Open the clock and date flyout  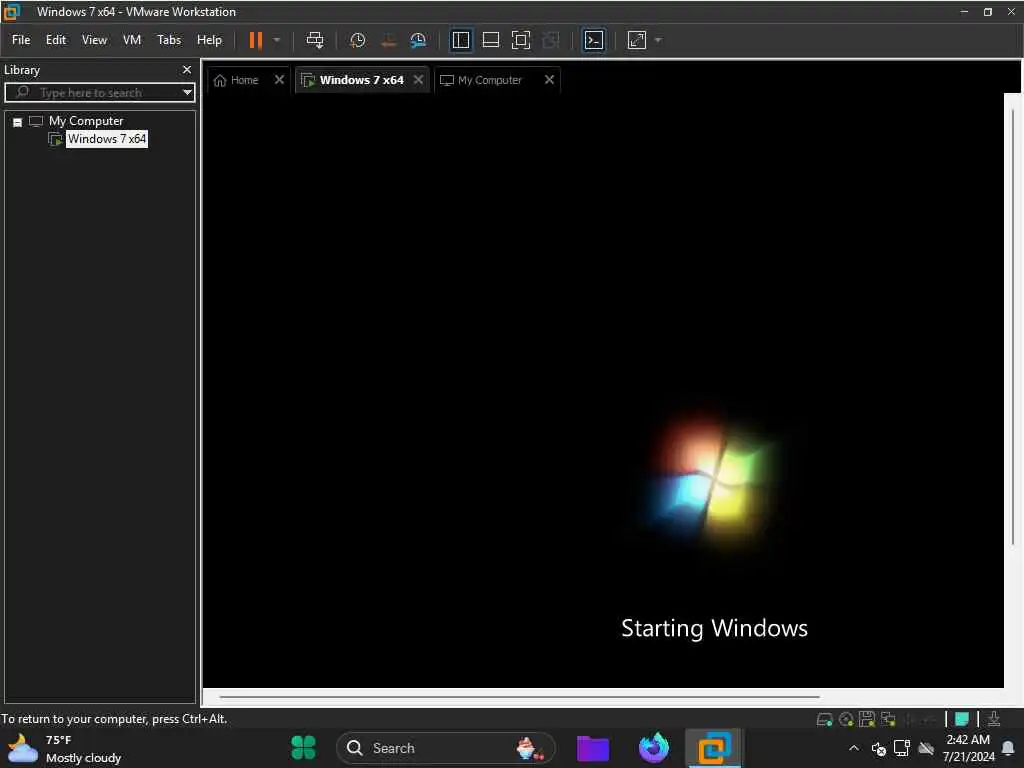click(x=968, y=748)
